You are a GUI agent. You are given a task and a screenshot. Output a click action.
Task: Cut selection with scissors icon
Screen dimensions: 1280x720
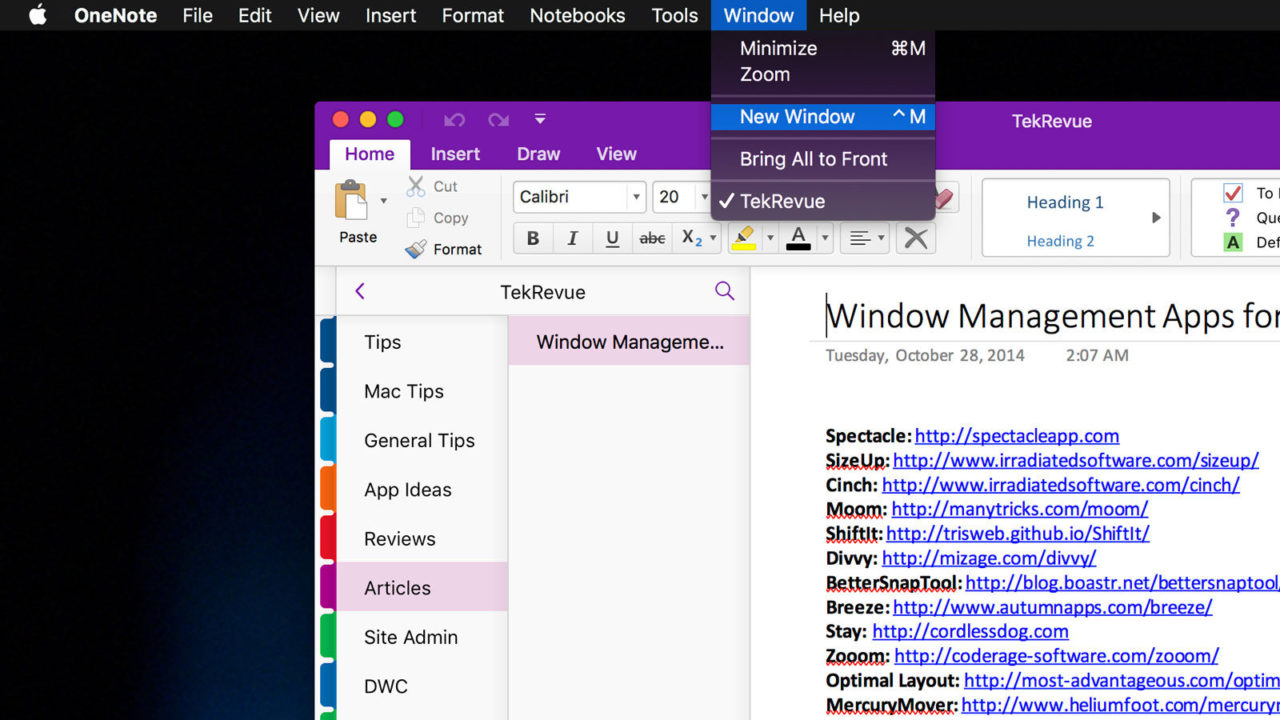[x=416, y=186]
